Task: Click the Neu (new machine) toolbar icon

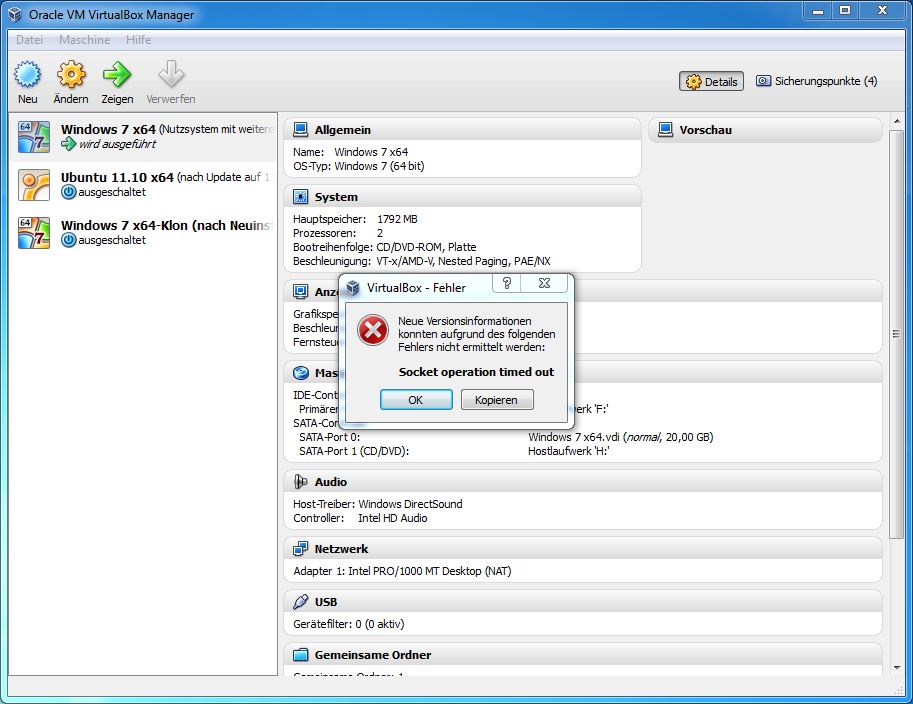Action: (x=27, y=75)
